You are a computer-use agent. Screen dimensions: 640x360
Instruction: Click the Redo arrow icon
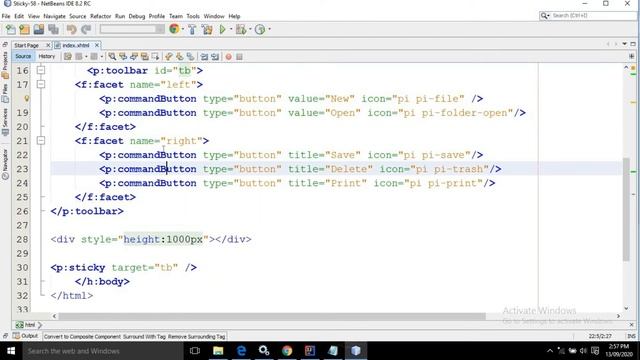86,29
